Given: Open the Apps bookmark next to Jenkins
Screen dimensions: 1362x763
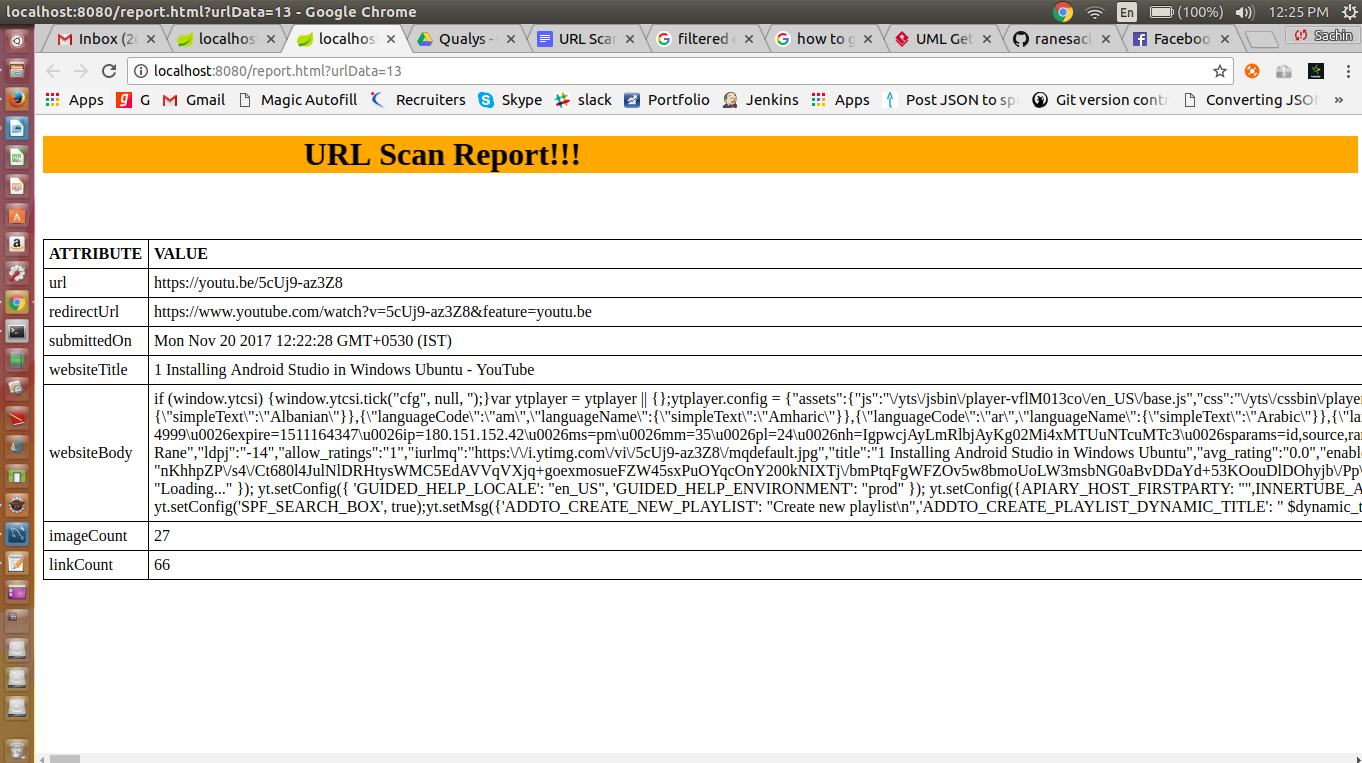Looking at the screenshot, I should coord(841,100).
